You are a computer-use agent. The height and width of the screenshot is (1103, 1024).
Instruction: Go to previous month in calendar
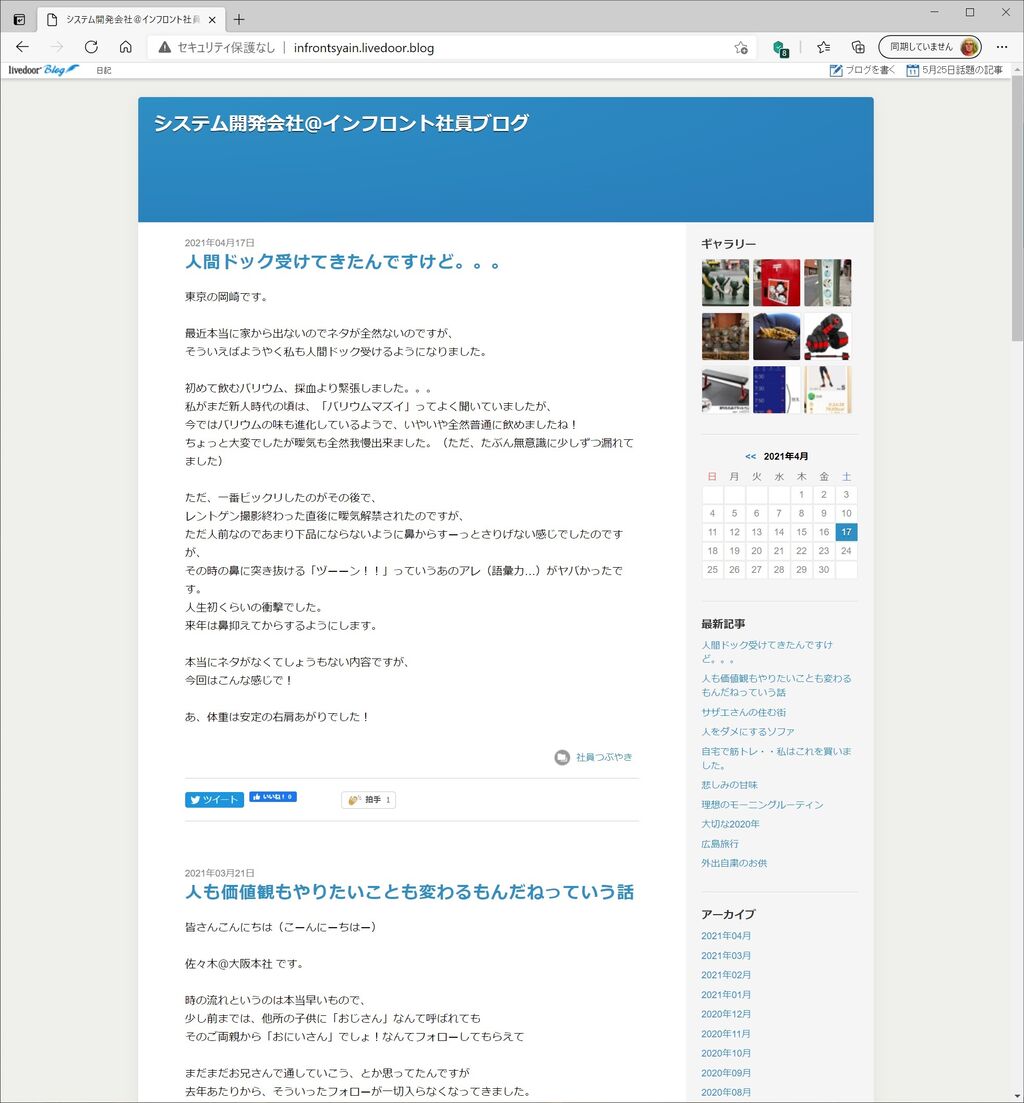point(750,457)
